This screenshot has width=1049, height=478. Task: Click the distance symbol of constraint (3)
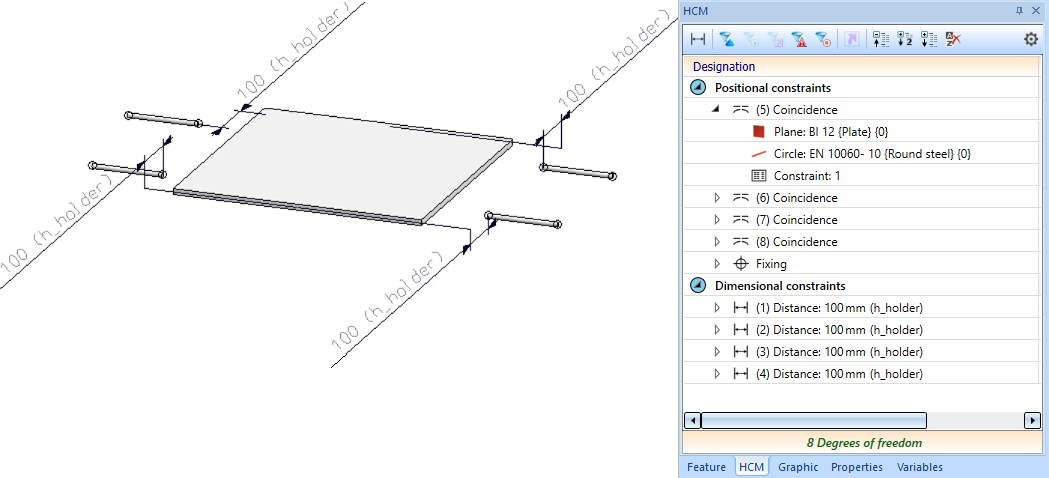[741, 351]
